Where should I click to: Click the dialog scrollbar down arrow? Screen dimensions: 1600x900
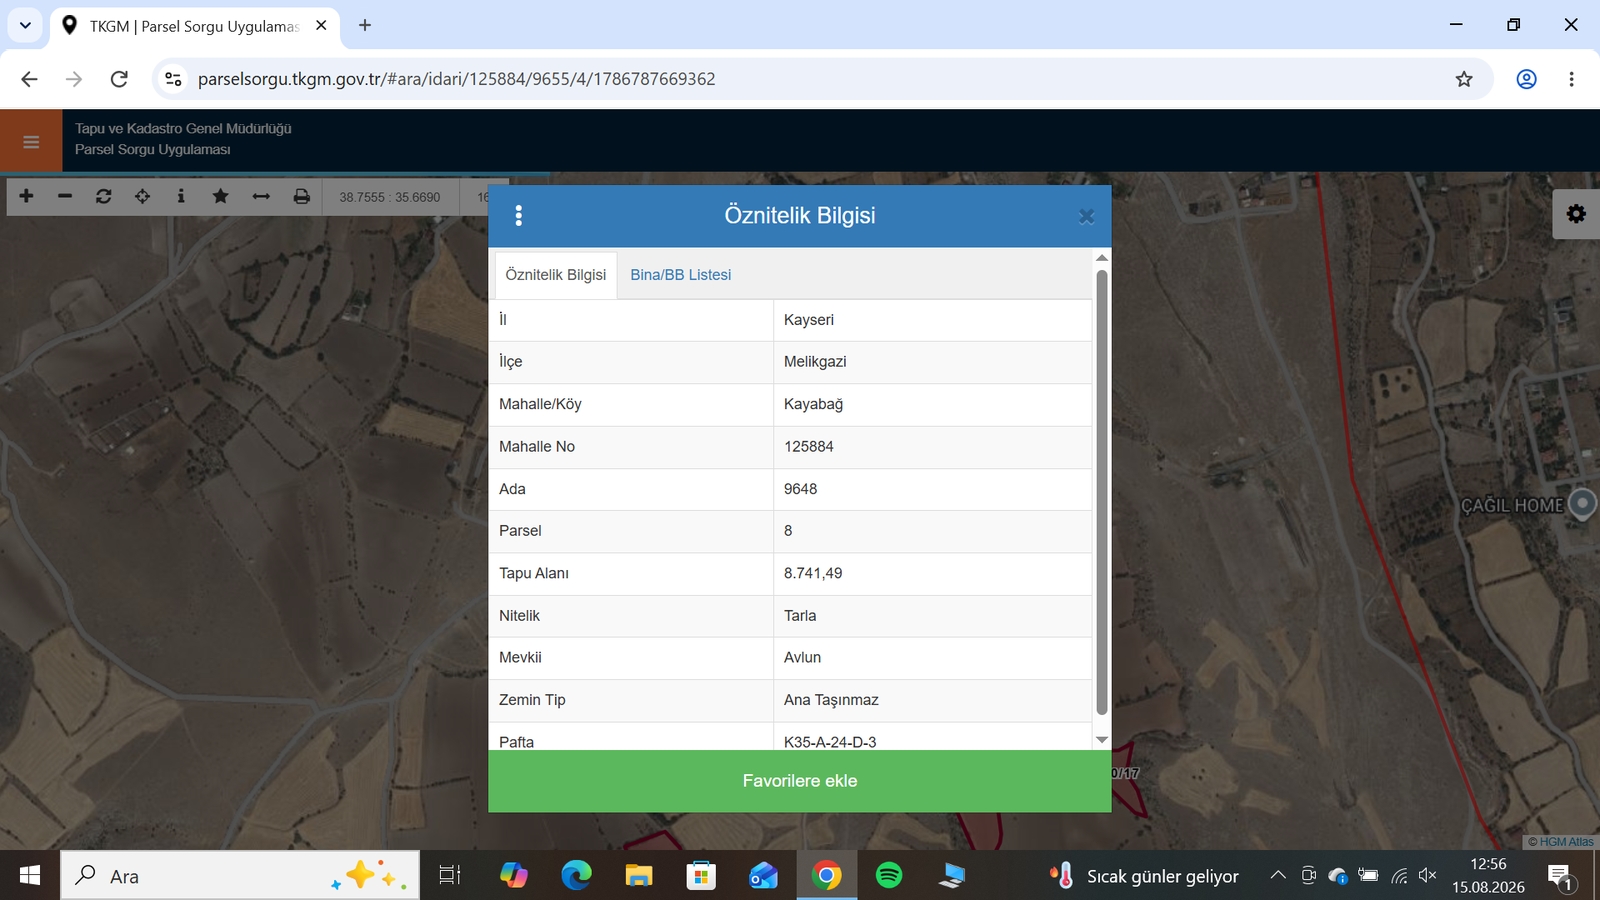pos(1102,740)
